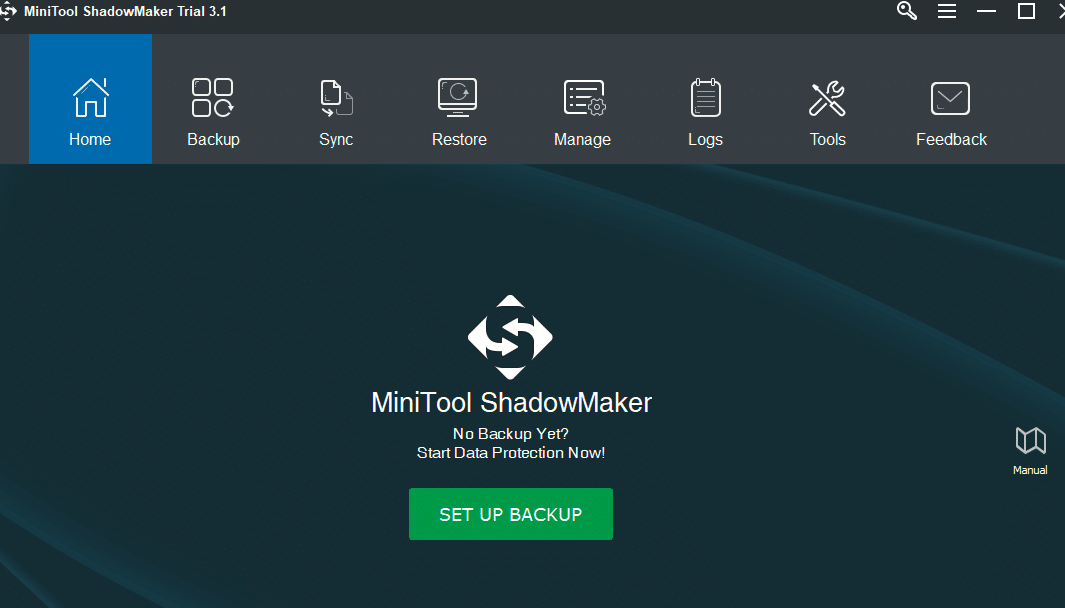Viewport: 1065px width, 608px height.
Task: Click the key registration icon
Action: (x=907, y=11)
